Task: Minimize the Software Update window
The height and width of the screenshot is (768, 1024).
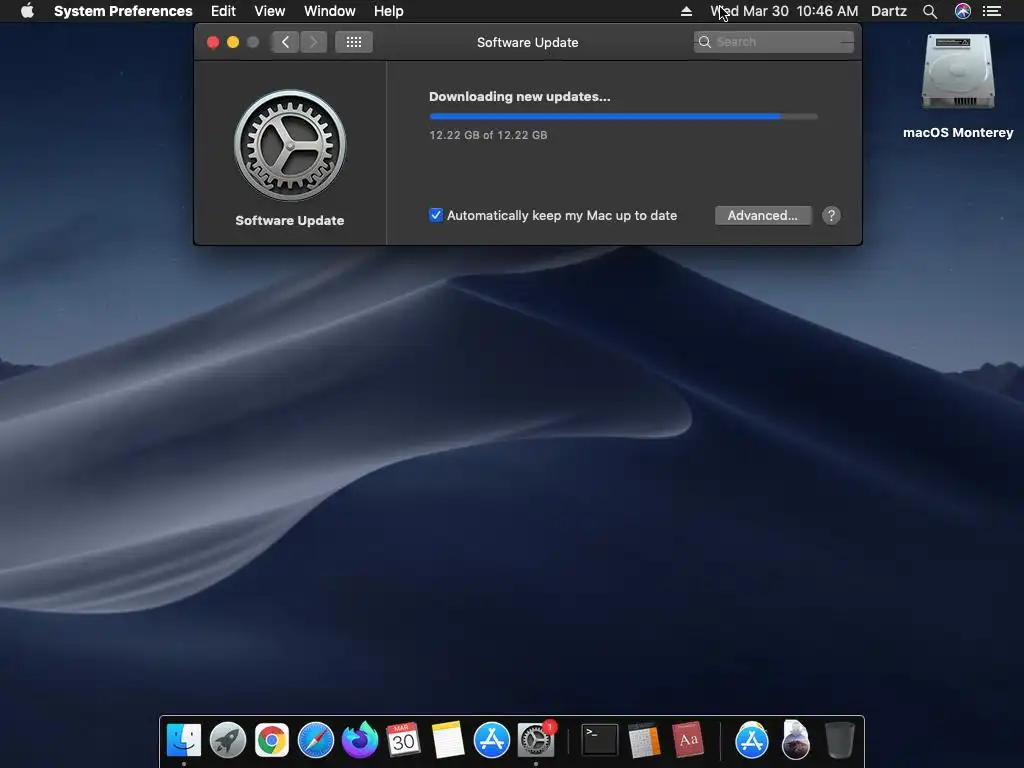Action: coord(232,42)
